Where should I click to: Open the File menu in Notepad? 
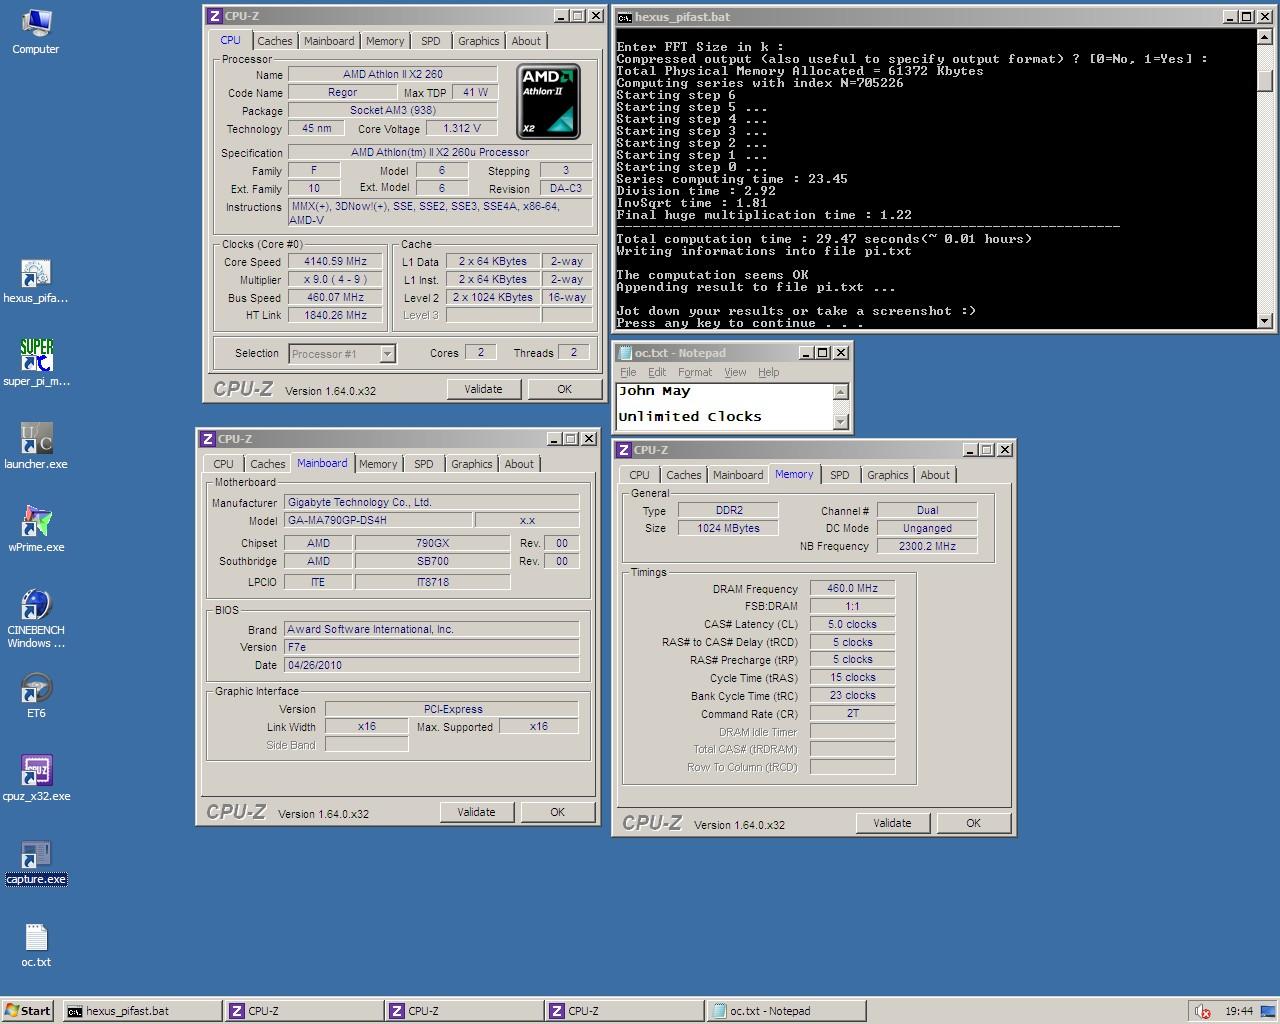pos(628,372)
